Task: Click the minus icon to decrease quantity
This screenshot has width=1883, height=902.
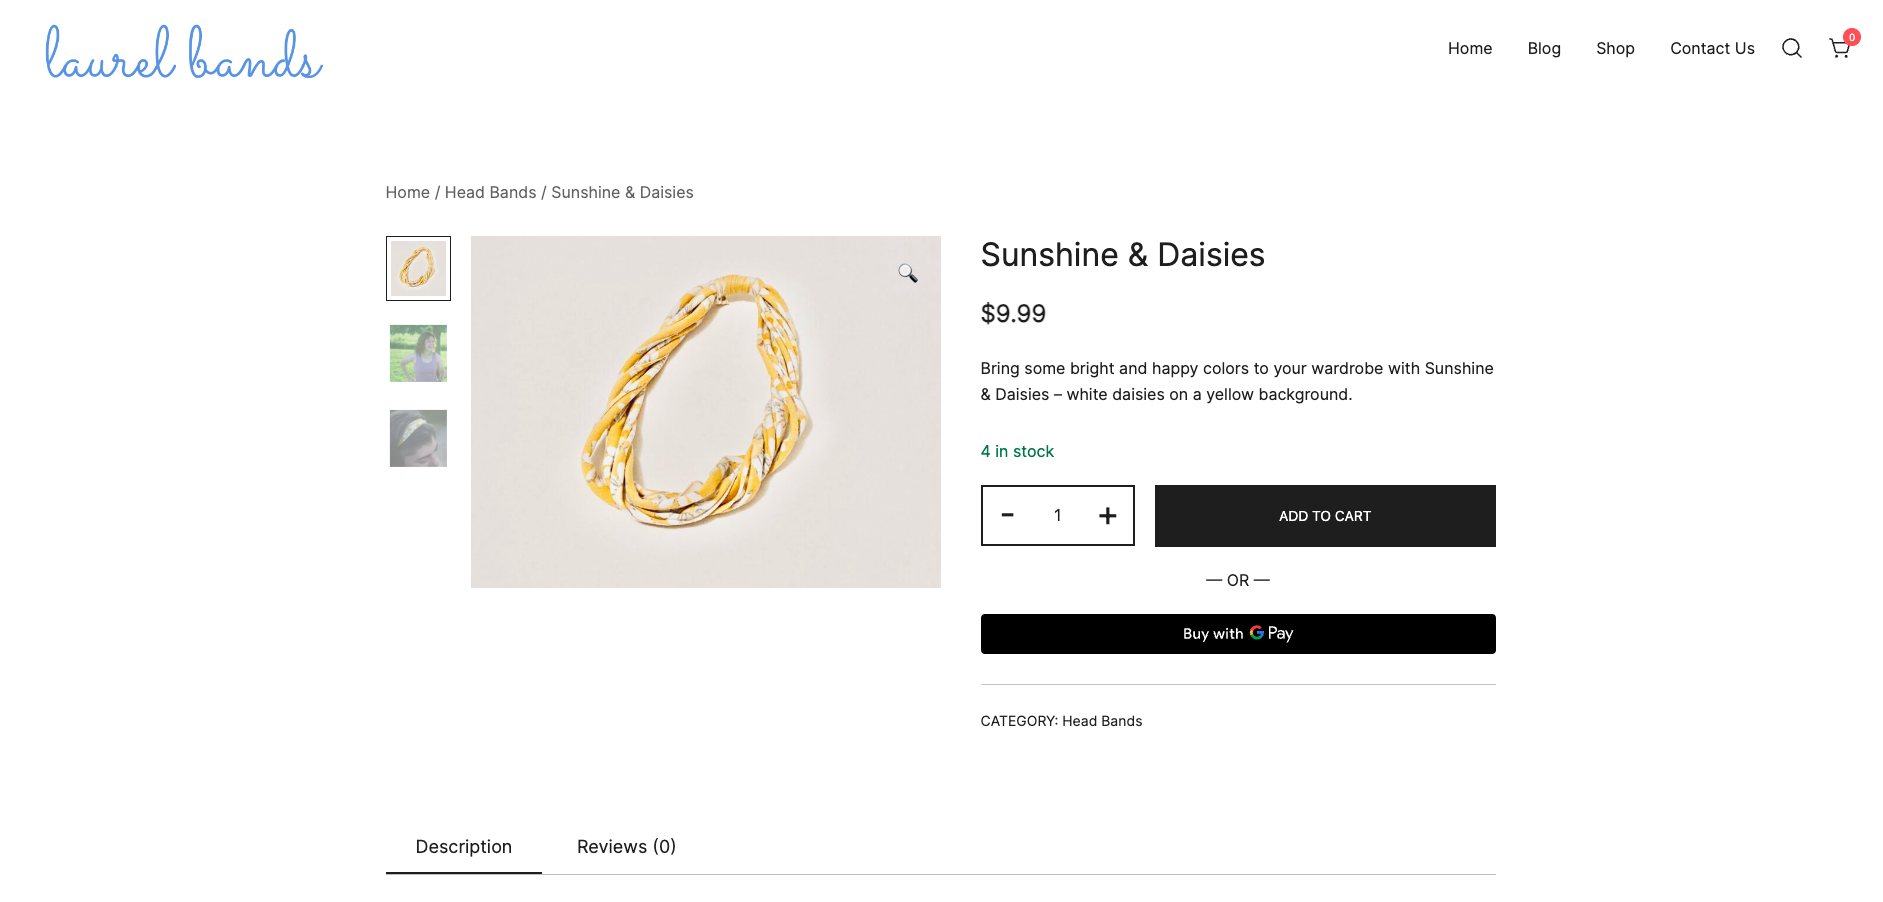Action: click(x=1008, y=516)
